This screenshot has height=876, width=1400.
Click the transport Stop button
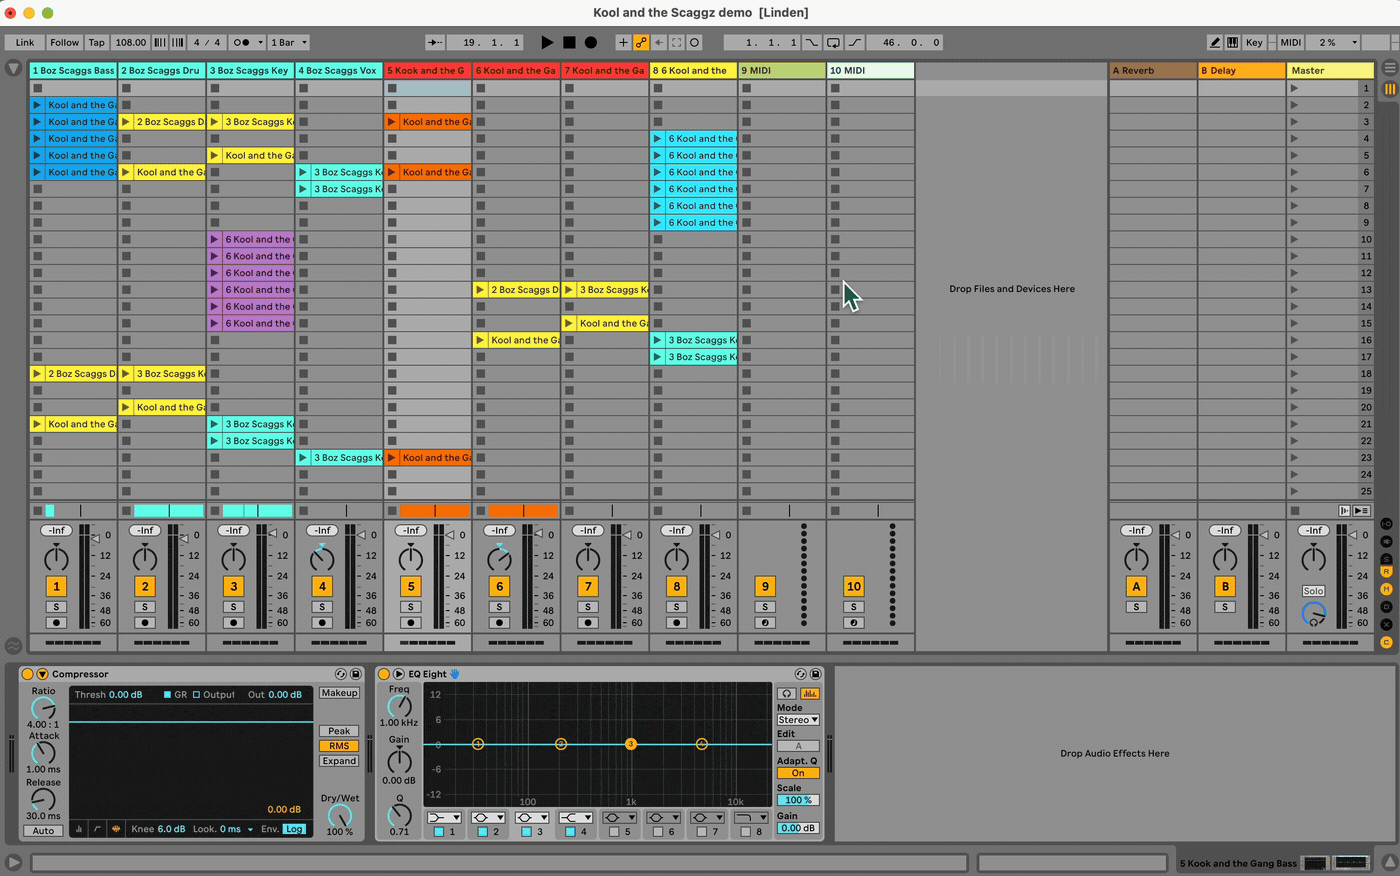[569, 43]
